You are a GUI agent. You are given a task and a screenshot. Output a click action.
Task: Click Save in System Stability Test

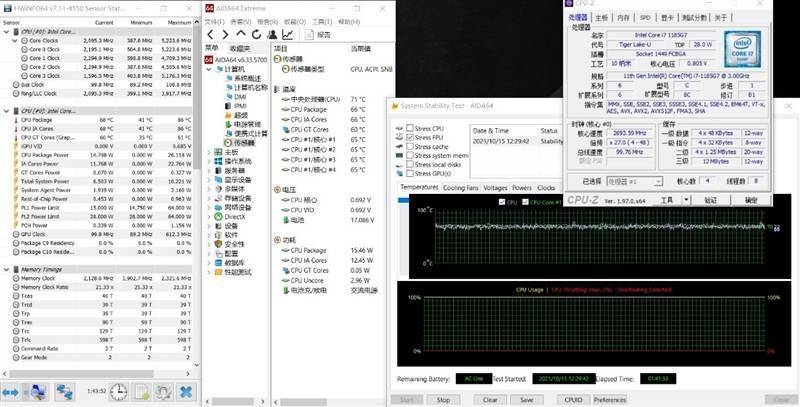point(527,399)
